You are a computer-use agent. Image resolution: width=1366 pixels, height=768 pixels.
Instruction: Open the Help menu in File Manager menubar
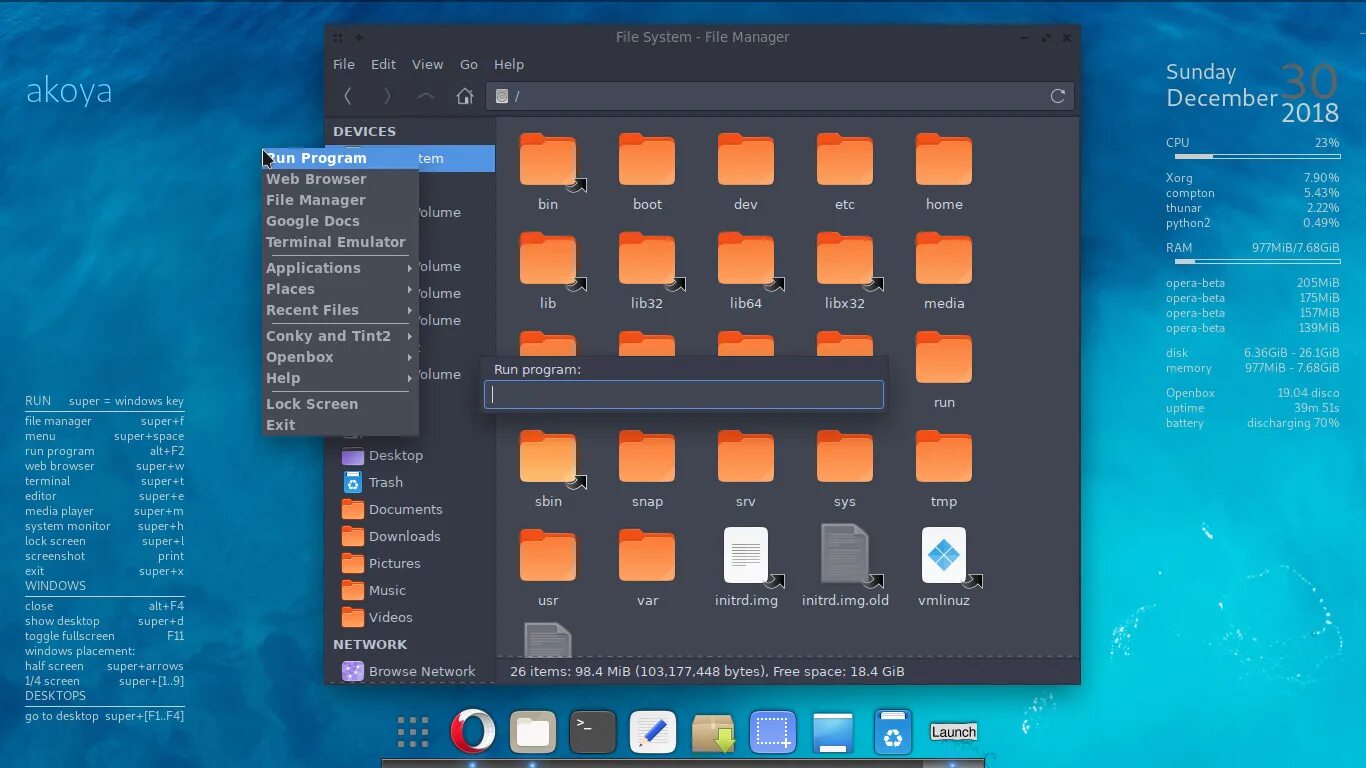(x=509, y=64)
